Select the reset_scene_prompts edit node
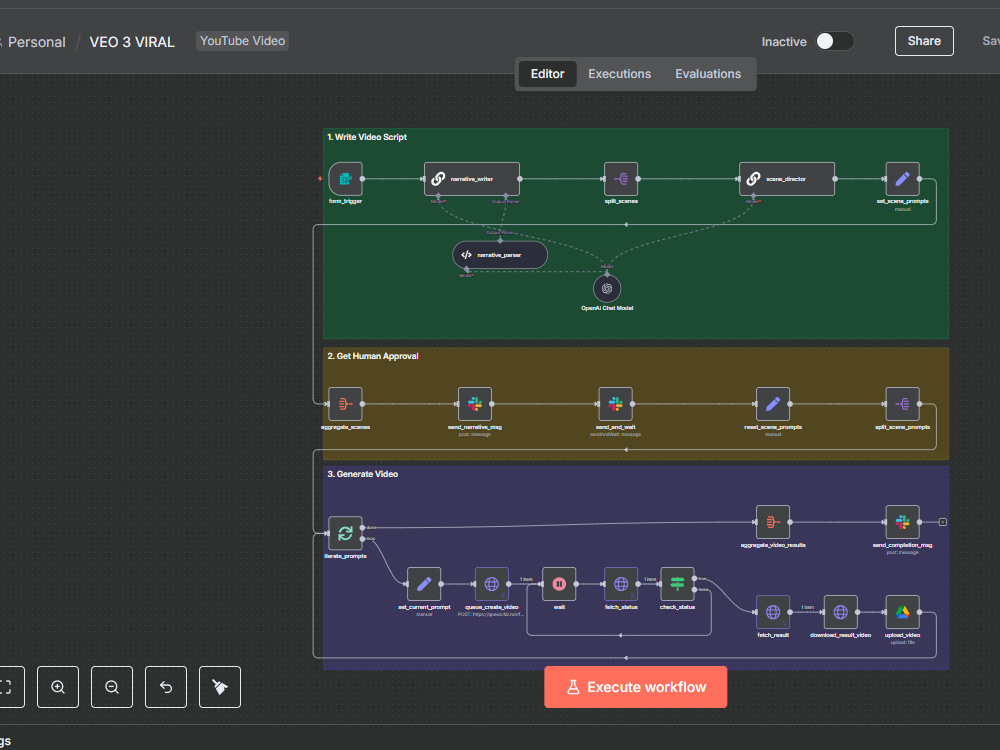The height and width of the screenshot is (750, 1000). pos(773,404)
